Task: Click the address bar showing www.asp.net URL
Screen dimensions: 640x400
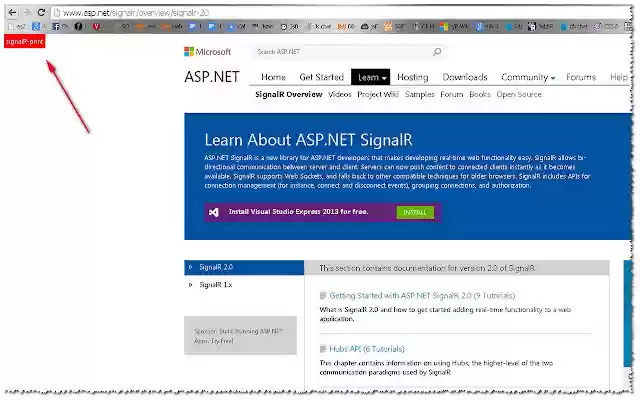Action: [x=341, y=13]
